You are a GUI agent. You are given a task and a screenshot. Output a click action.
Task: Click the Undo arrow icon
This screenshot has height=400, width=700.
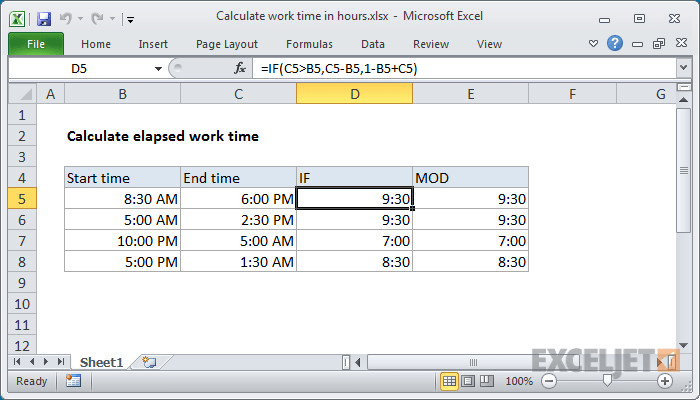(66, 19)
